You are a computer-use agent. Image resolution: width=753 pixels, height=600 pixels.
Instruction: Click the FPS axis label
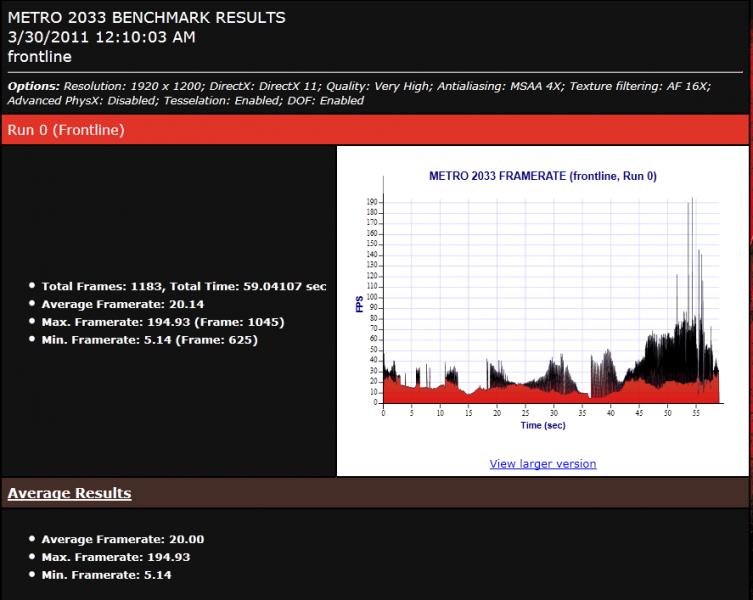359,304
